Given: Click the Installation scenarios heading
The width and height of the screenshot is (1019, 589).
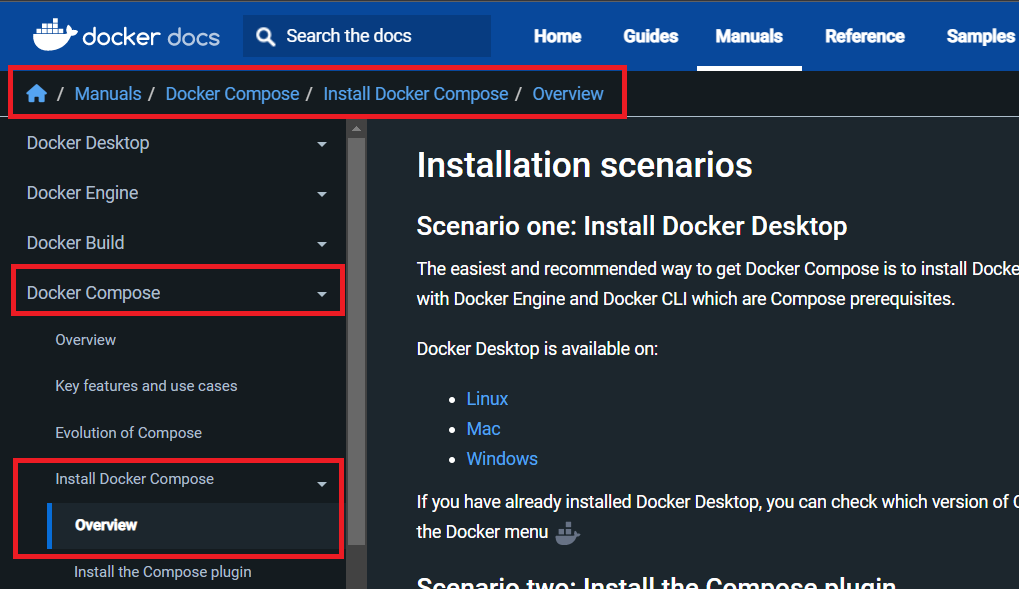Looking at the screenshot, I should coord(584,165).
